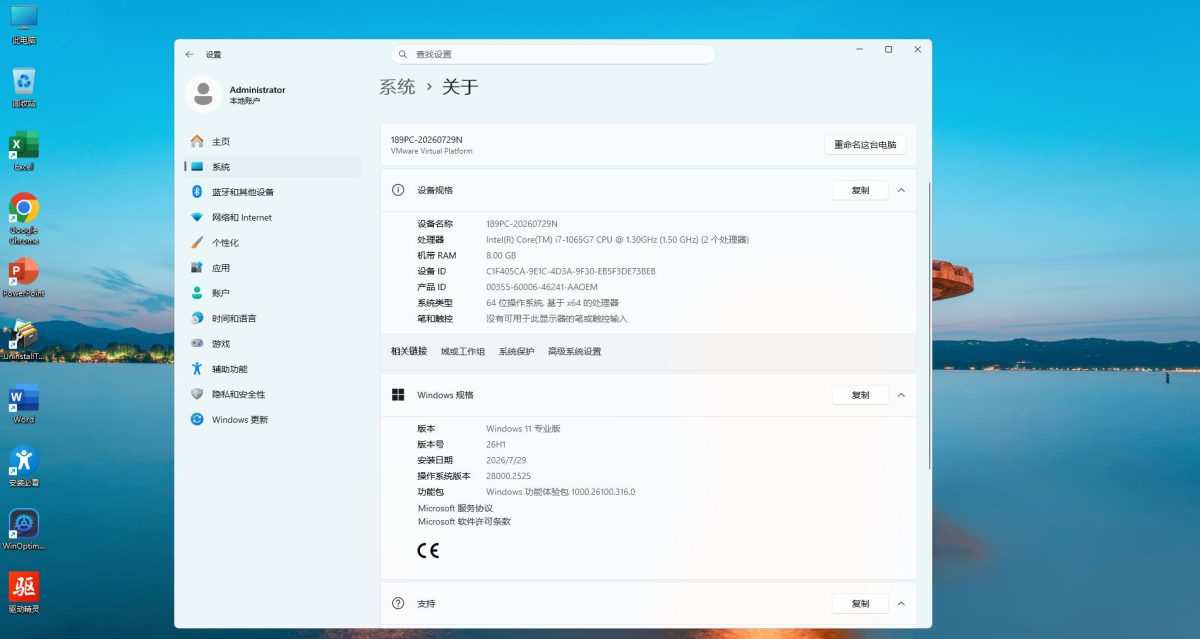Select the 8.00 GB RAM value

point(501,256)
